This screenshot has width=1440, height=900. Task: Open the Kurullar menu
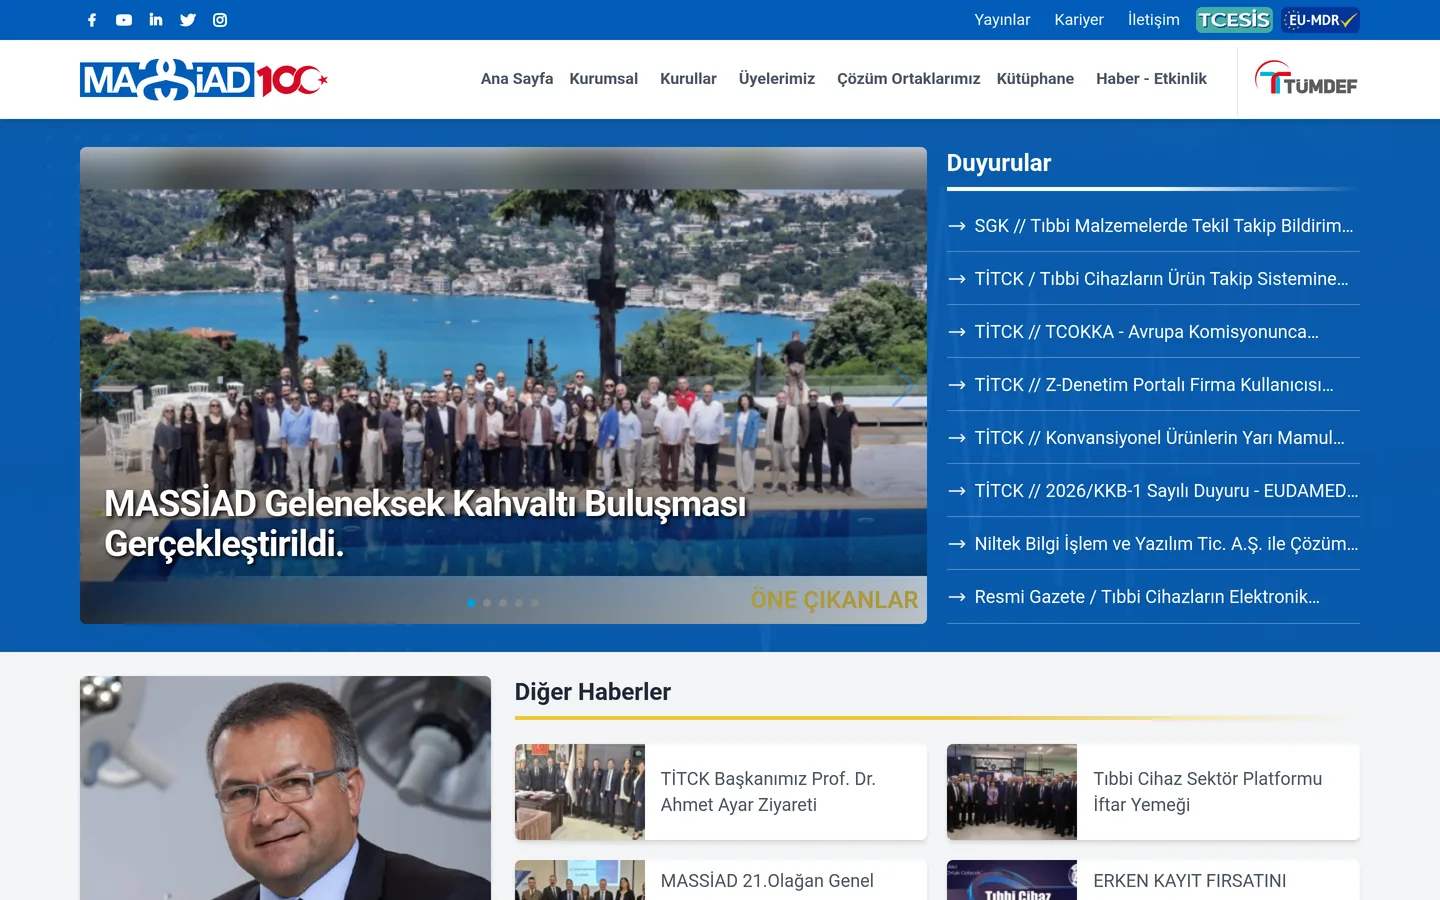coord(688,79)
